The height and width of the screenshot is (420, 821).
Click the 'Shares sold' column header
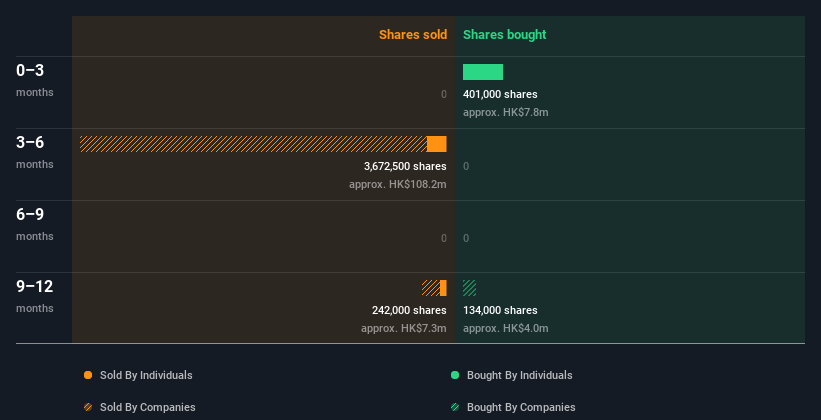click(x=413, y=35)
